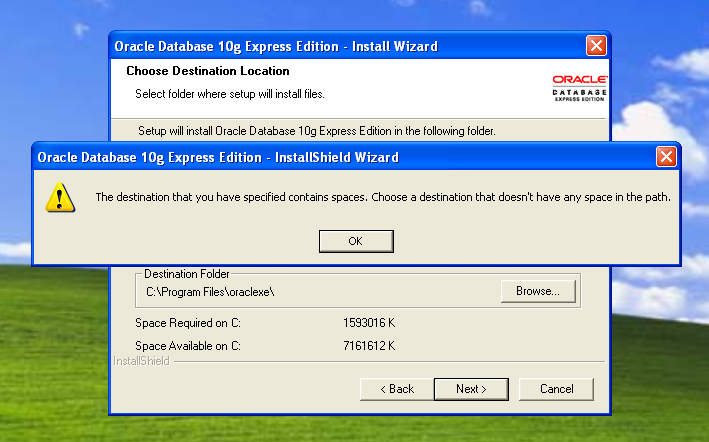This screenshot has height=442, width=709.
Task: Click the Space Available on C: label
Action: tap(188, 346)
